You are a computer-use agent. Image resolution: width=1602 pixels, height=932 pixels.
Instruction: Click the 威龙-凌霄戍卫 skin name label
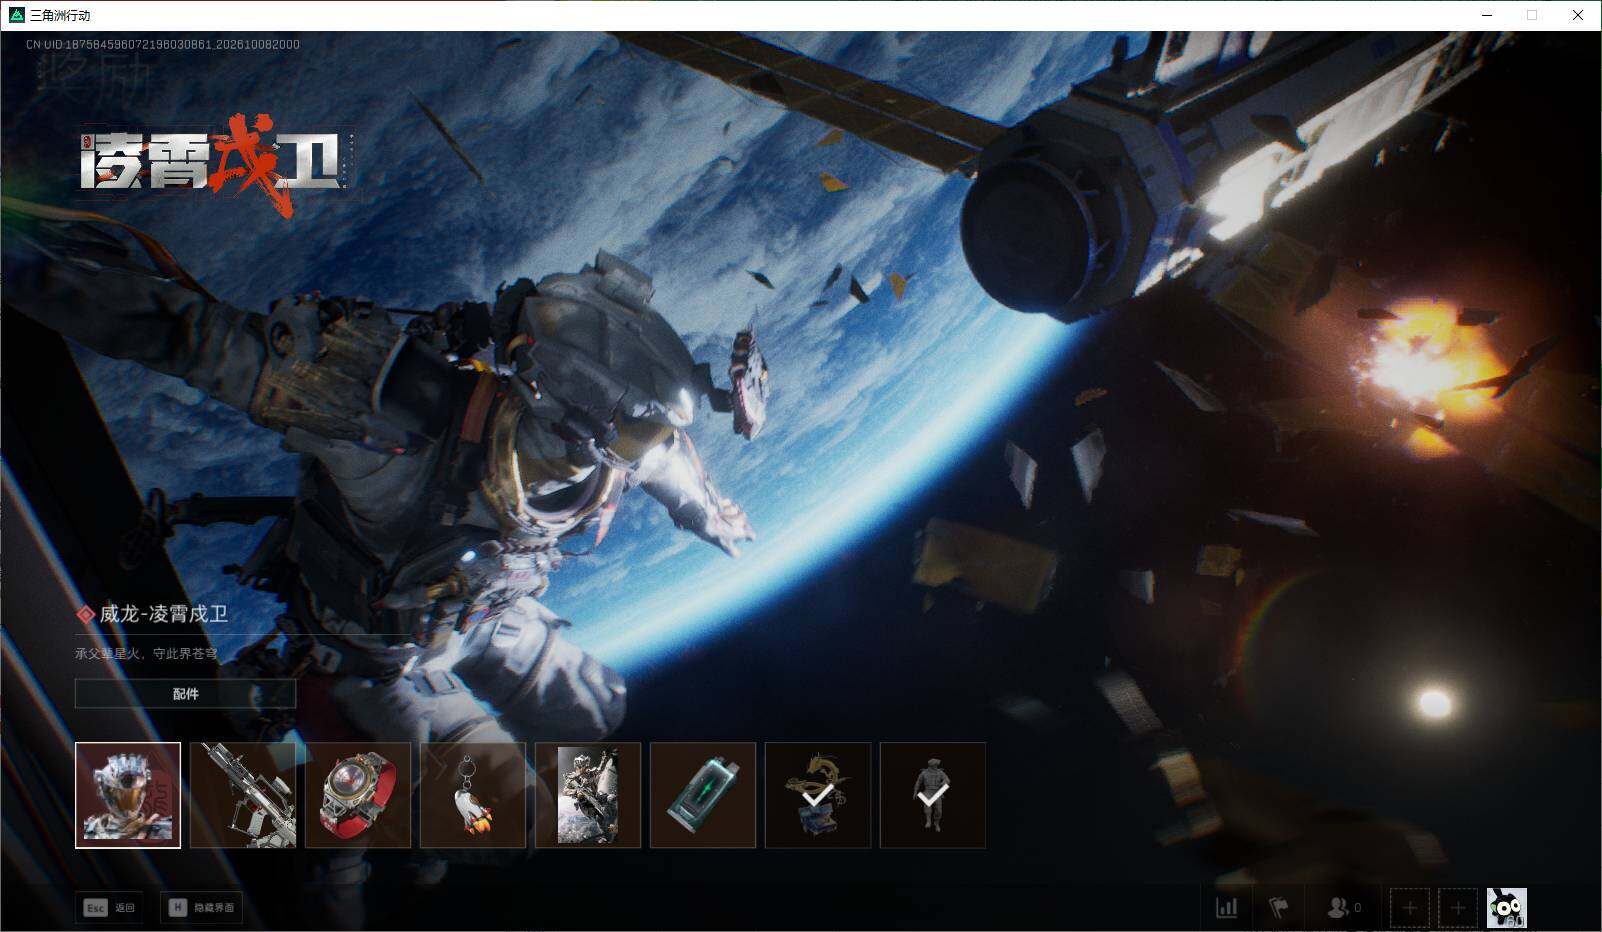click(164, 614)
